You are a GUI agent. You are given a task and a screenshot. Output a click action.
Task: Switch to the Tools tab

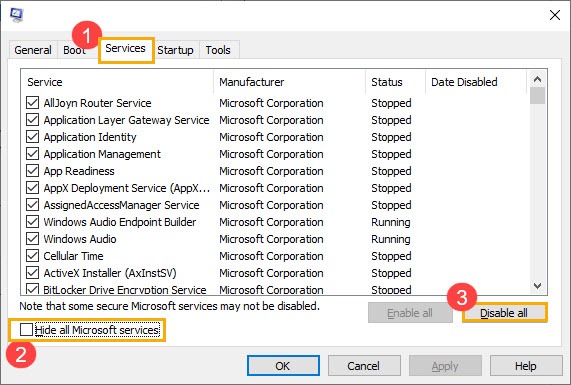(x=218, y=50)
